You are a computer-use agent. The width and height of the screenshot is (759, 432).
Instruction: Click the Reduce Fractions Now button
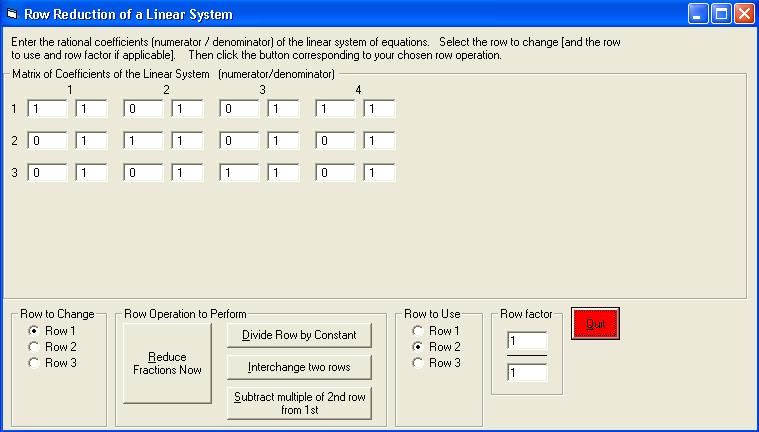(167, 363)
